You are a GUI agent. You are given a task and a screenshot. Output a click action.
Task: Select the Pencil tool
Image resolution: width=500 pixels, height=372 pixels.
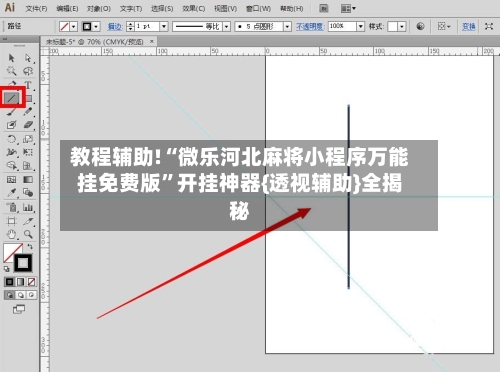[28, 112]
